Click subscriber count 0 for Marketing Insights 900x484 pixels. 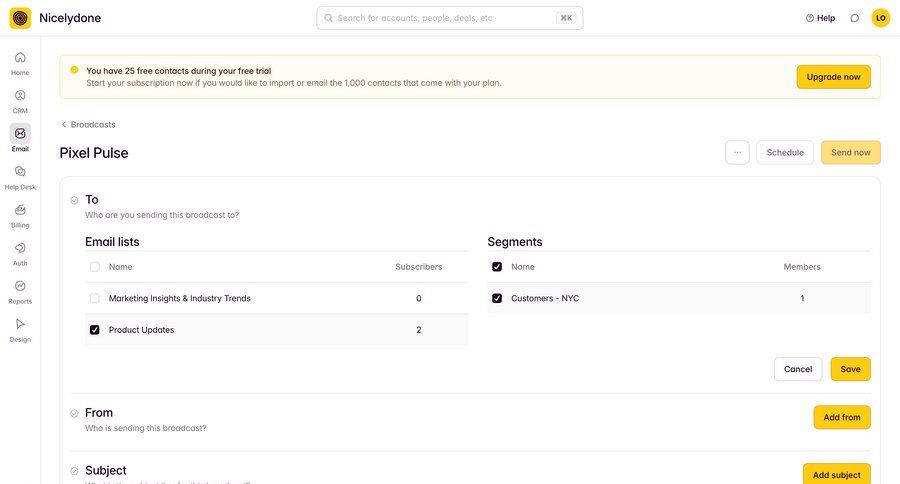click(x=418, y=299)
